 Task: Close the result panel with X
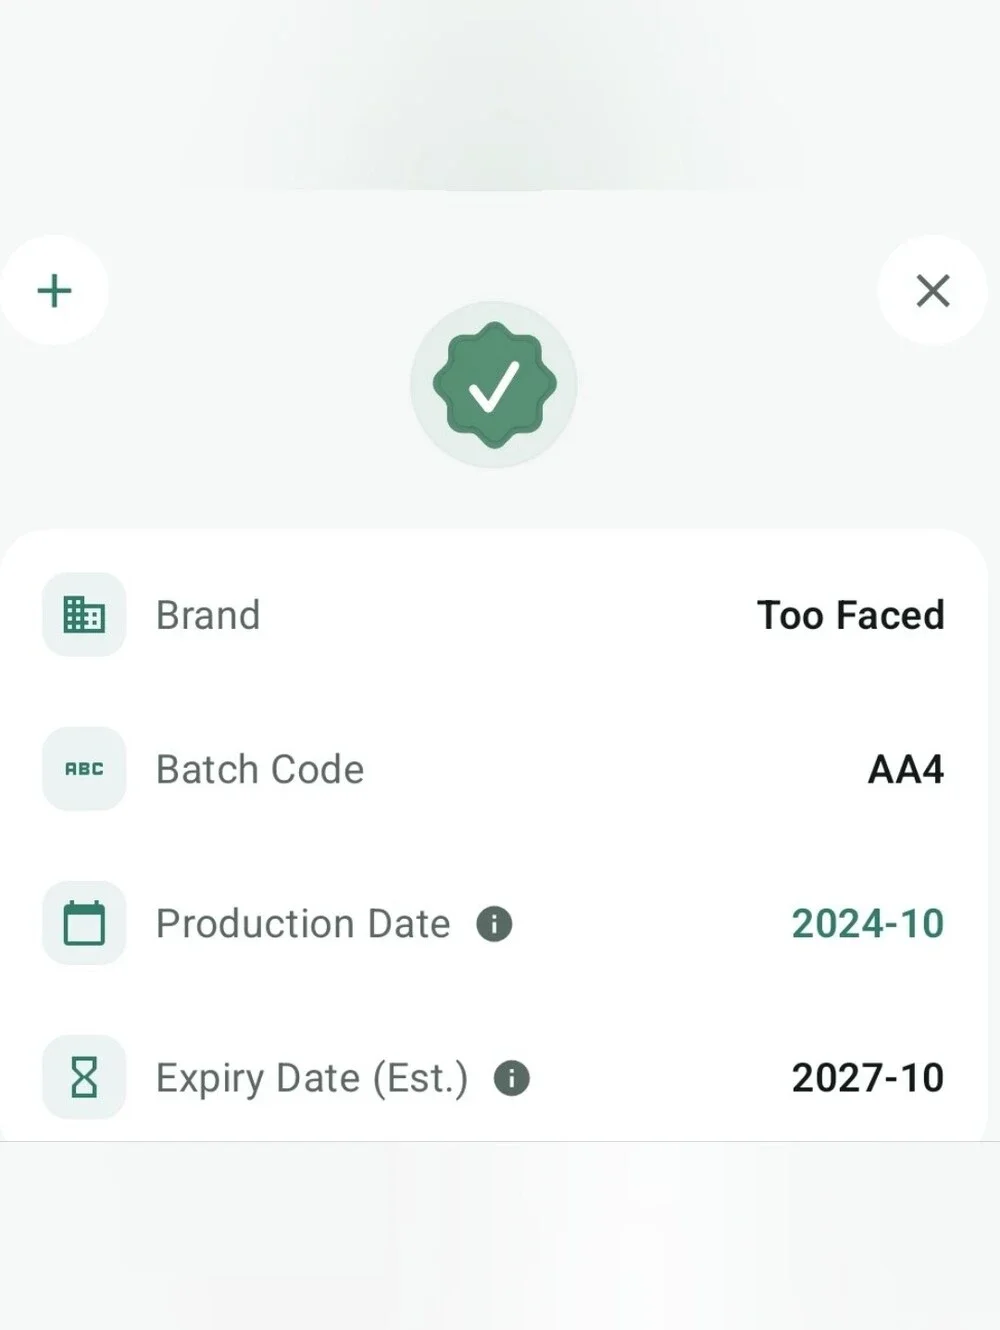click(933, 291)
